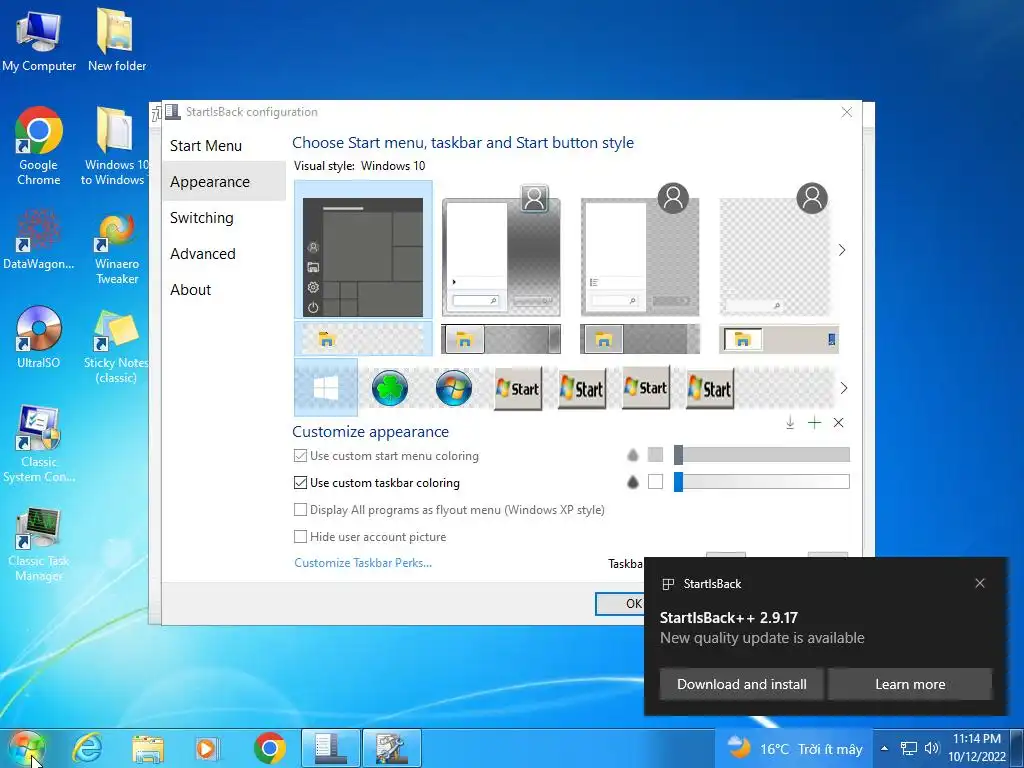
Task: Toggle Use custom taskbar coloring
Action: (x=377, y=483)
